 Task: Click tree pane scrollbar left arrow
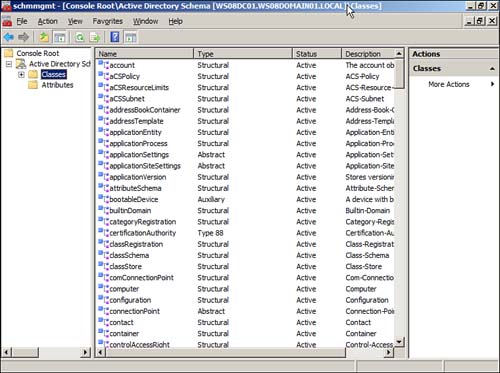coord(7,352)
